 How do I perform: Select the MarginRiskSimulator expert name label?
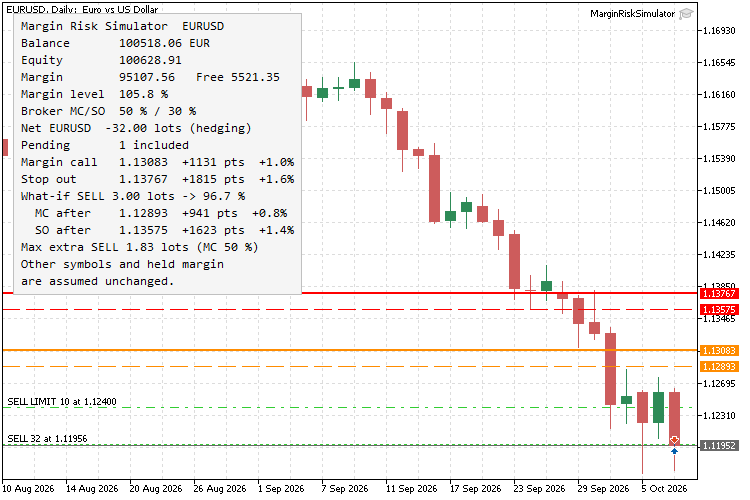(632, 13)
